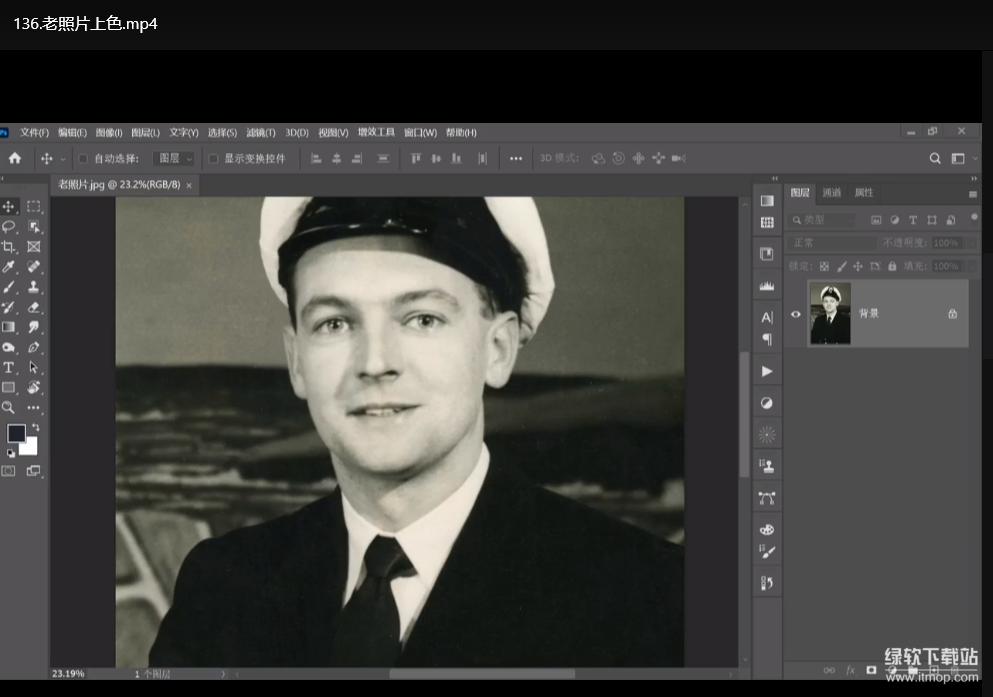Open the Histogram panel icon

click(767, 286)
